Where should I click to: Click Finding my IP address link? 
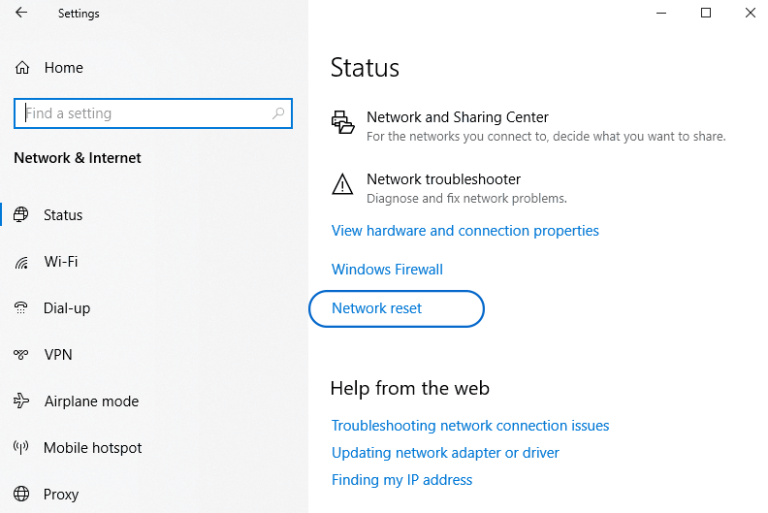pyautogui.click(x=402, y=480)
